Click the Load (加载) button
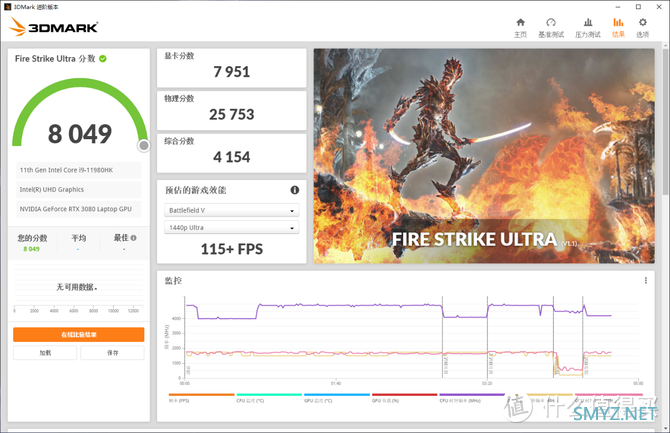This screenshot has width=670, height=433. pyautogui.click(x=45, y=353)
